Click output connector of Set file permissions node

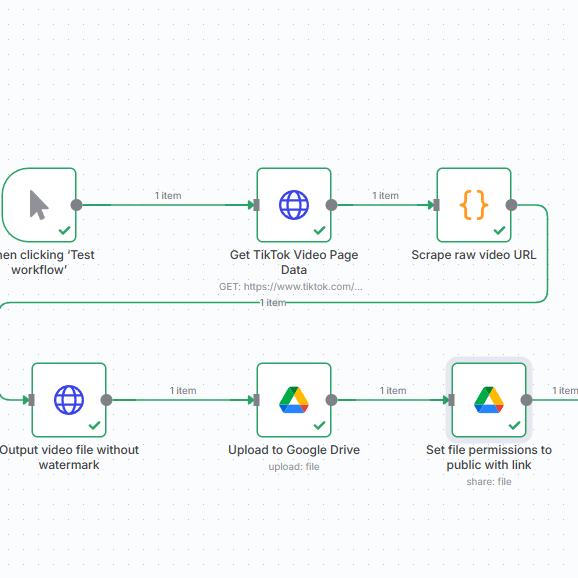click(526, 400)
